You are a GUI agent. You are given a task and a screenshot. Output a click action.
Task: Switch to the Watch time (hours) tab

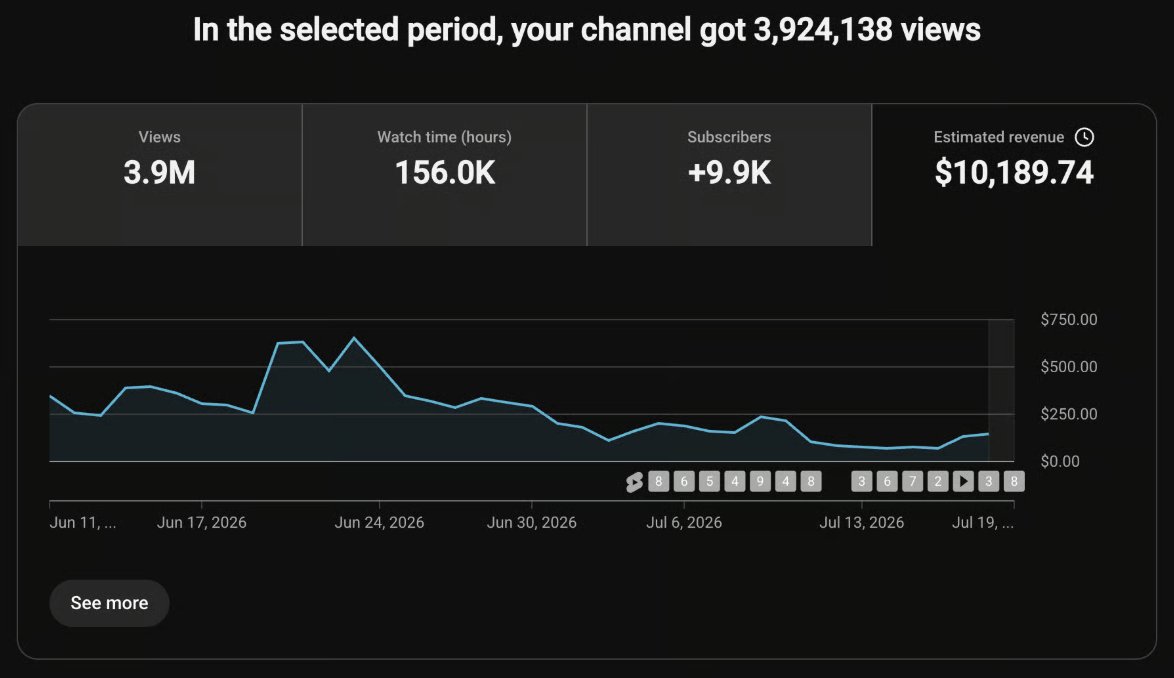(445, 175)
